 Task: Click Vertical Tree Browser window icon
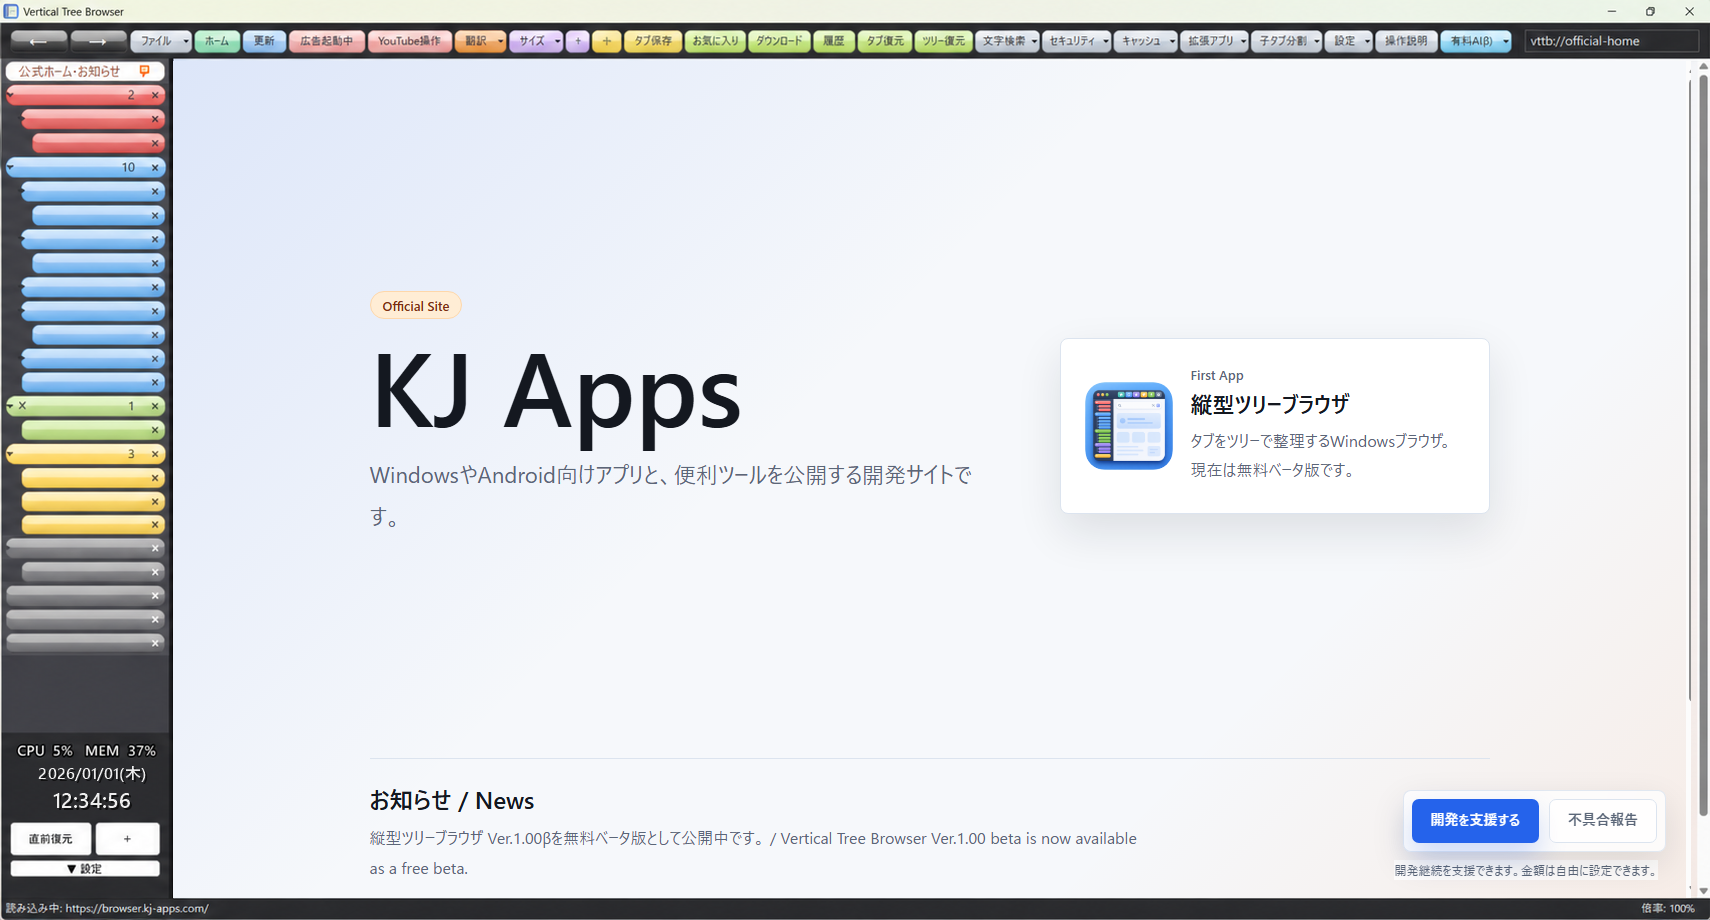pyautogui.click(x=11, y=11)
